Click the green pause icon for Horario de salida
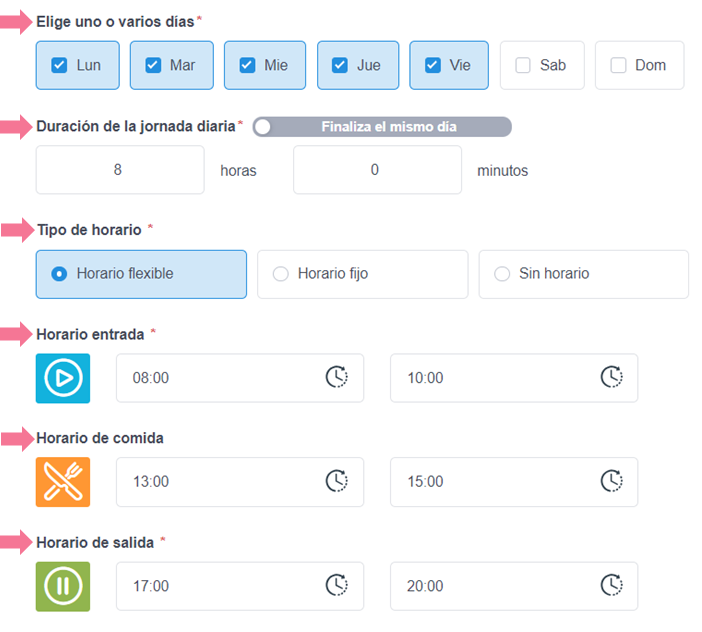Viewport: 702px width, 632px height. [x=62, y=586]
